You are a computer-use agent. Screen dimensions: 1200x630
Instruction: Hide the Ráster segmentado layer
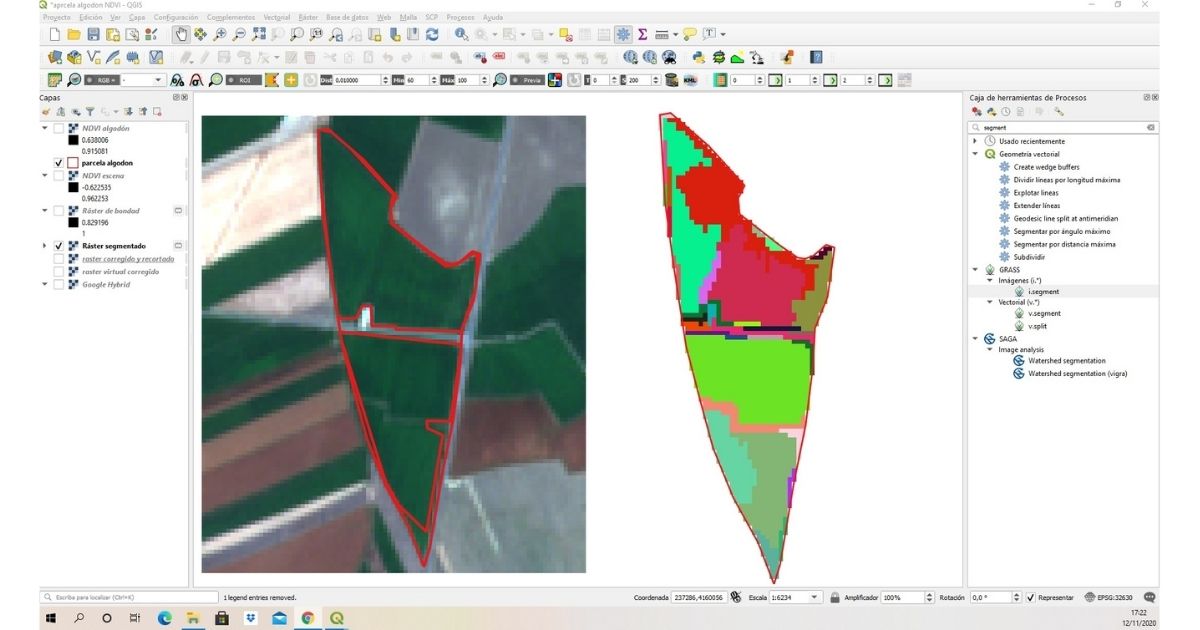point(59,246)
